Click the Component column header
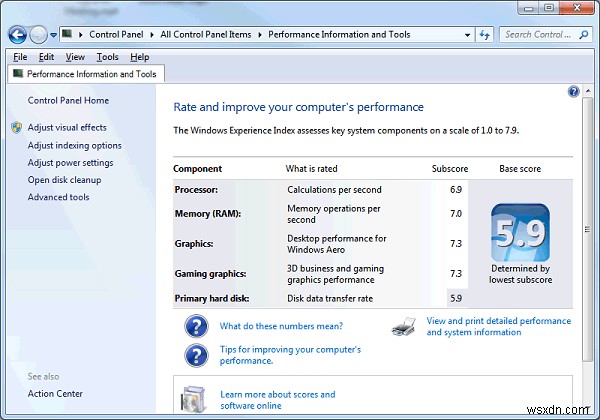This screenshot has height=420, width=600. tap(197, 169)
